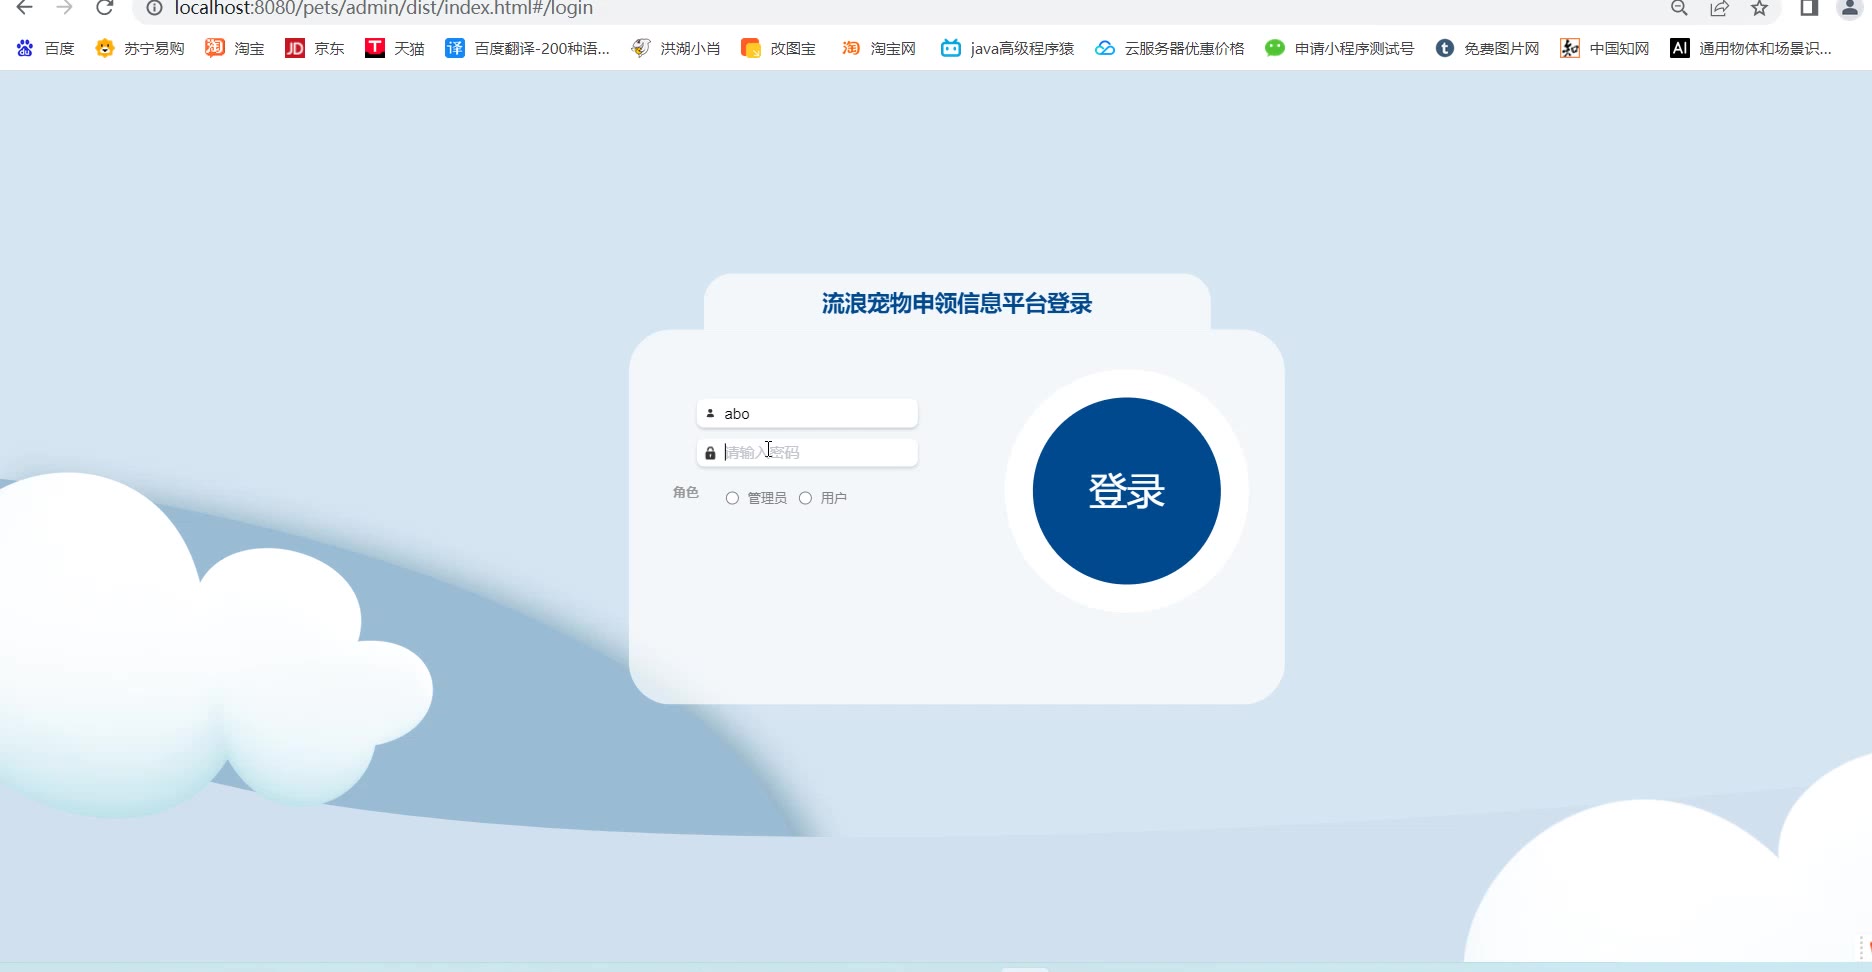Open the 免费图片网 bookmark
Image resolution: width=1872 pixels, height=972 pixels.
click(x=1488, y=48)
